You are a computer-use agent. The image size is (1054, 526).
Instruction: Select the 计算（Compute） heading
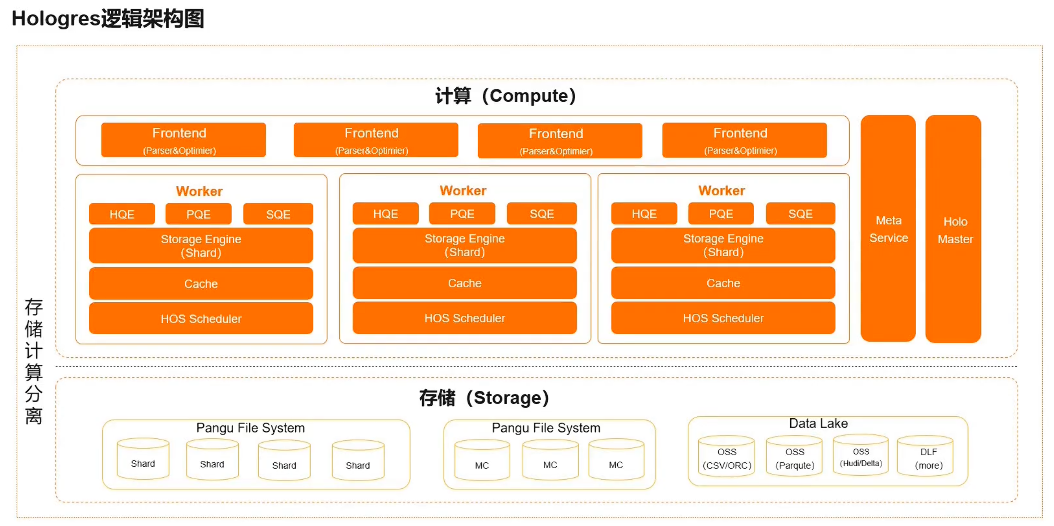505,96
